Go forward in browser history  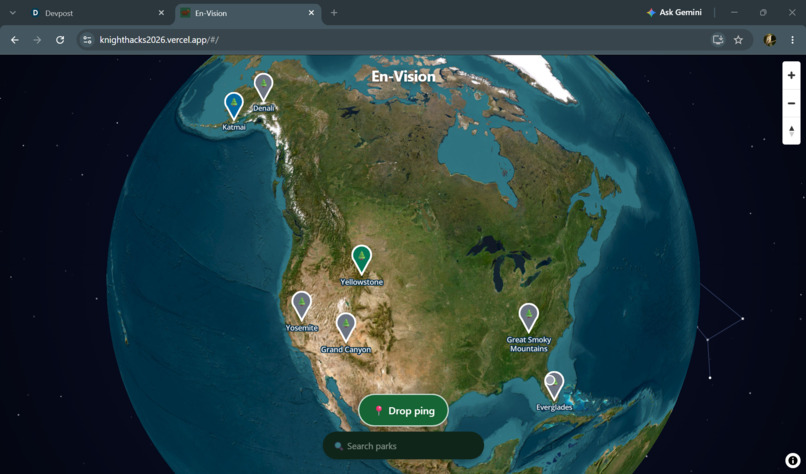tap(37, 40)
